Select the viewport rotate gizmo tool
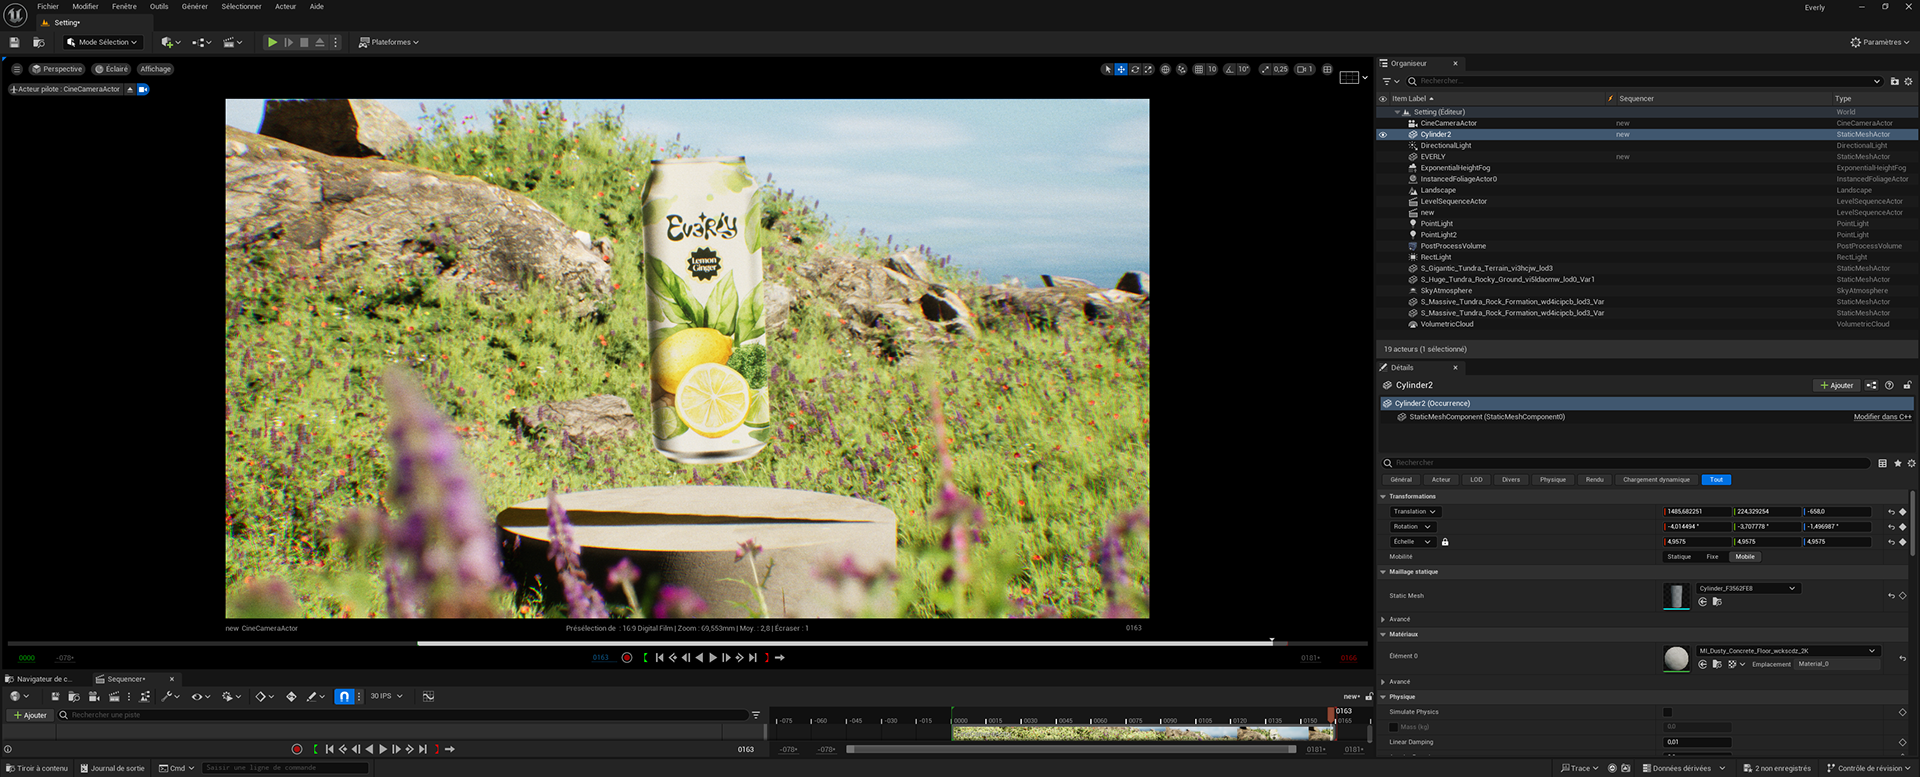The width and height of the screenshot is (1920, 777). pos(1135,69)
